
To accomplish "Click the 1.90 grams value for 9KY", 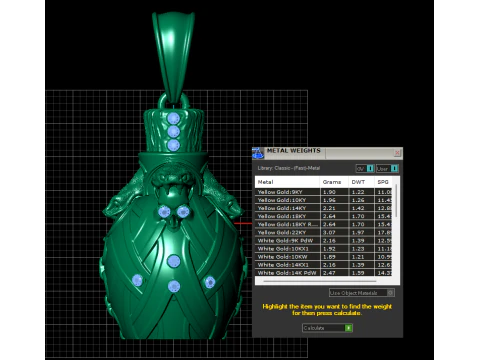I will pyautogui.click(x=329, y=192).
